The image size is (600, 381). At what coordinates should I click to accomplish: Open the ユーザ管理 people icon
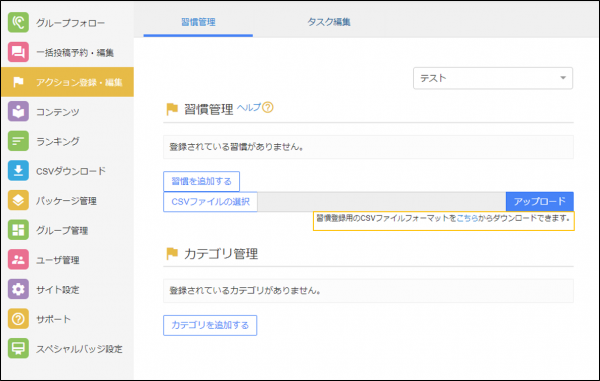[18, 260]
